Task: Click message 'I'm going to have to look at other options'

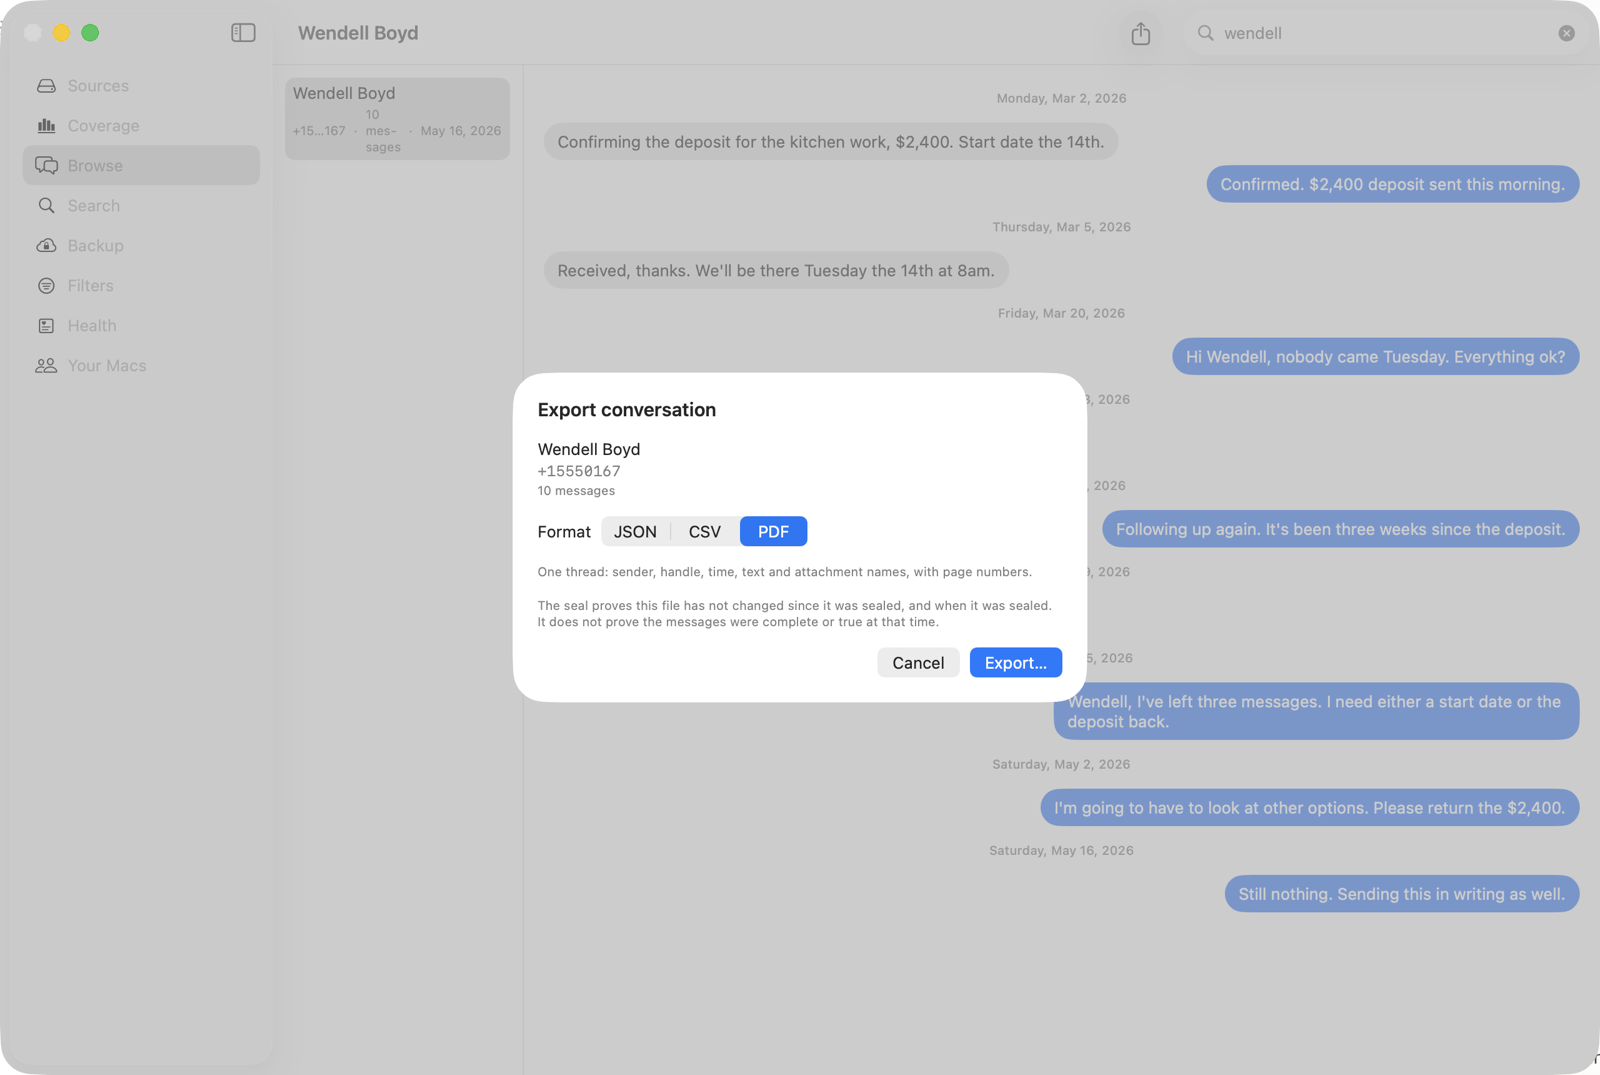Action: 1310,808
